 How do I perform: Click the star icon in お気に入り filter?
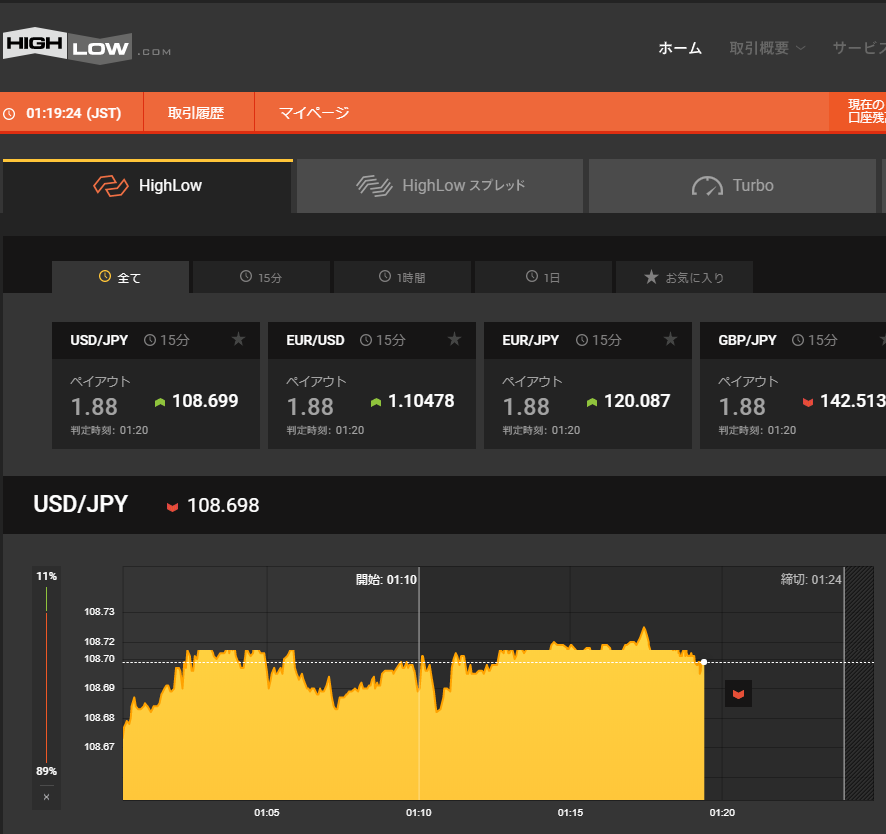point(652,276)
